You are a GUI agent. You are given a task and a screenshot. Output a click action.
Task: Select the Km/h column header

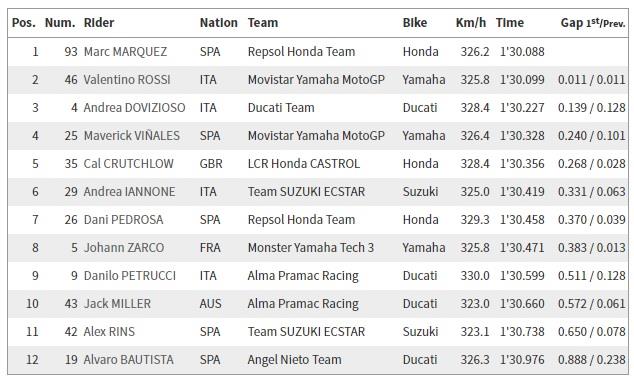tap(471, 23)
